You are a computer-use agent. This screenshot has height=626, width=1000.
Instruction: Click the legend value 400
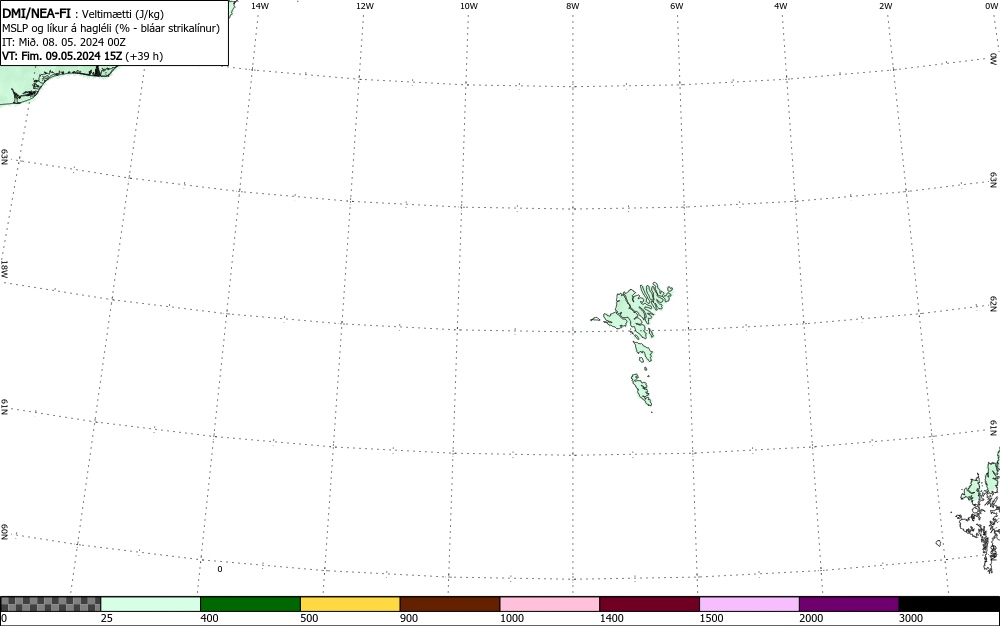pos(209,618)
